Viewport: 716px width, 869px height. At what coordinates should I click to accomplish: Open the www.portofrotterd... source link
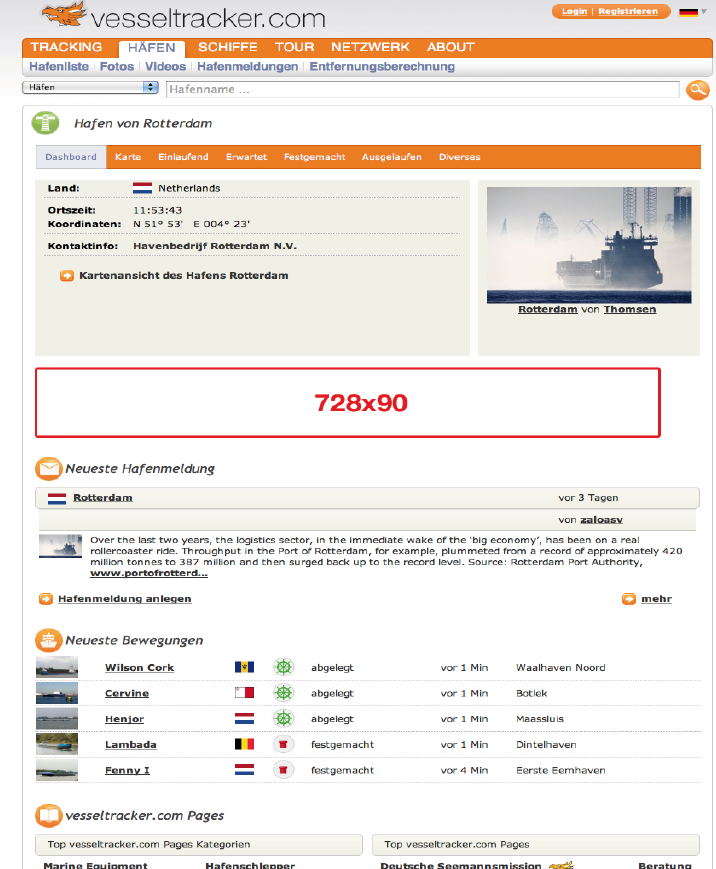pos(149,573)
